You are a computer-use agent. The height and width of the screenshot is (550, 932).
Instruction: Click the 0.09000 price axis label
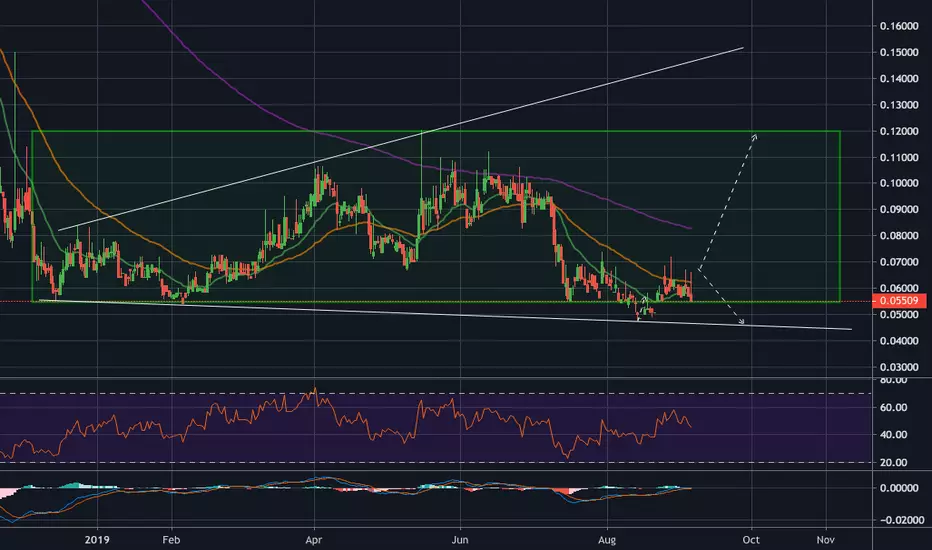pyautogui.click(x=899, y=209)
